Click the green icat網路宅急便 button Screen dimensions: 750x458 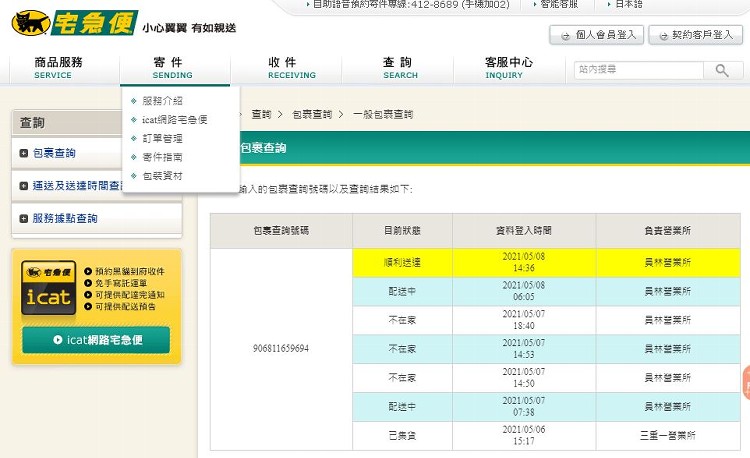(x=96, y=340)
